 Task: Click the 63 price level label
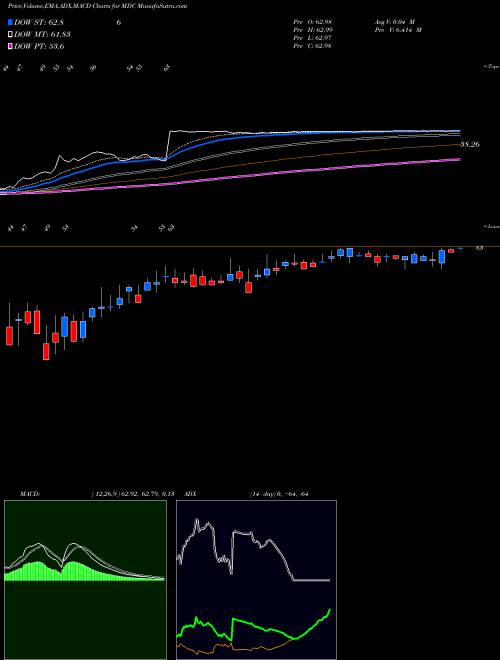point(479,248)
